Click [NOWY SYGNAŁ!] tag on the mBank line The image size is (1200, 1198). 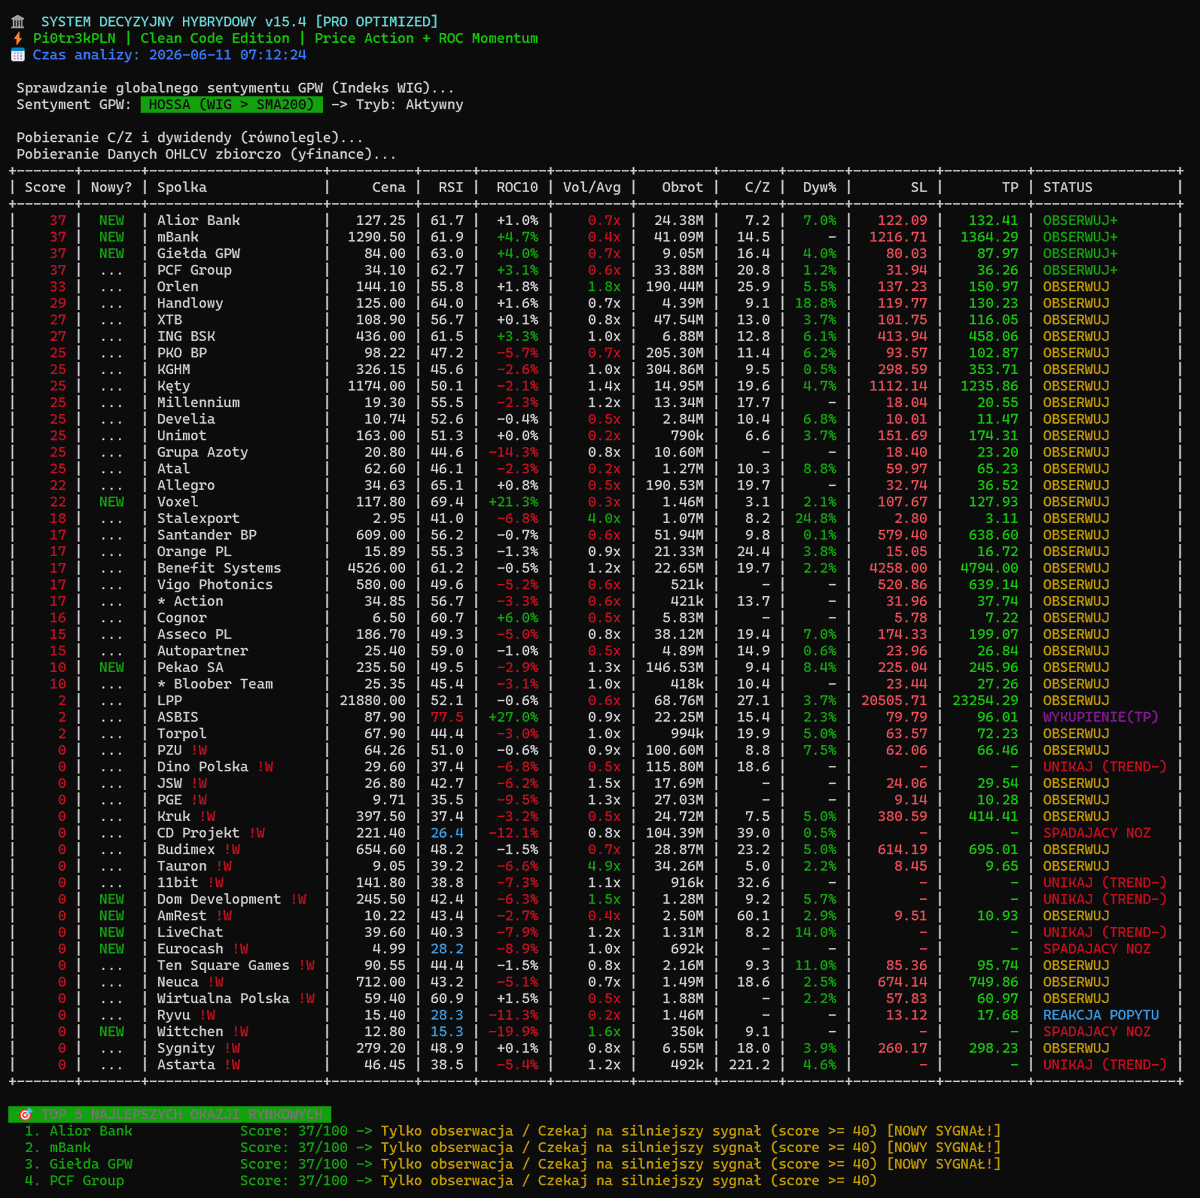tap(943, 1147)
